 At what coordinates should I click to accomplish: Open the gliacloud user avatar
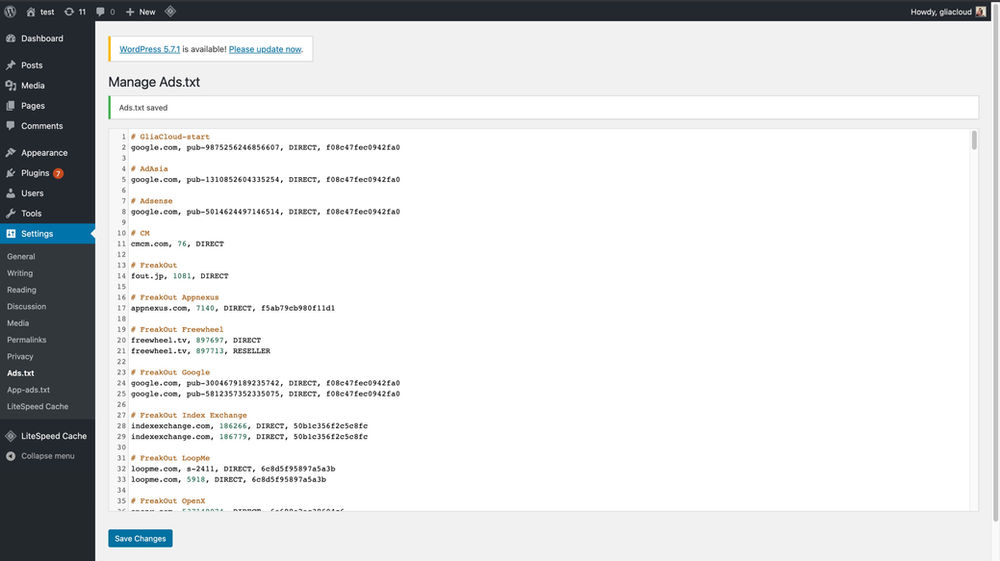pyautogui.click(x=980, y=11)
